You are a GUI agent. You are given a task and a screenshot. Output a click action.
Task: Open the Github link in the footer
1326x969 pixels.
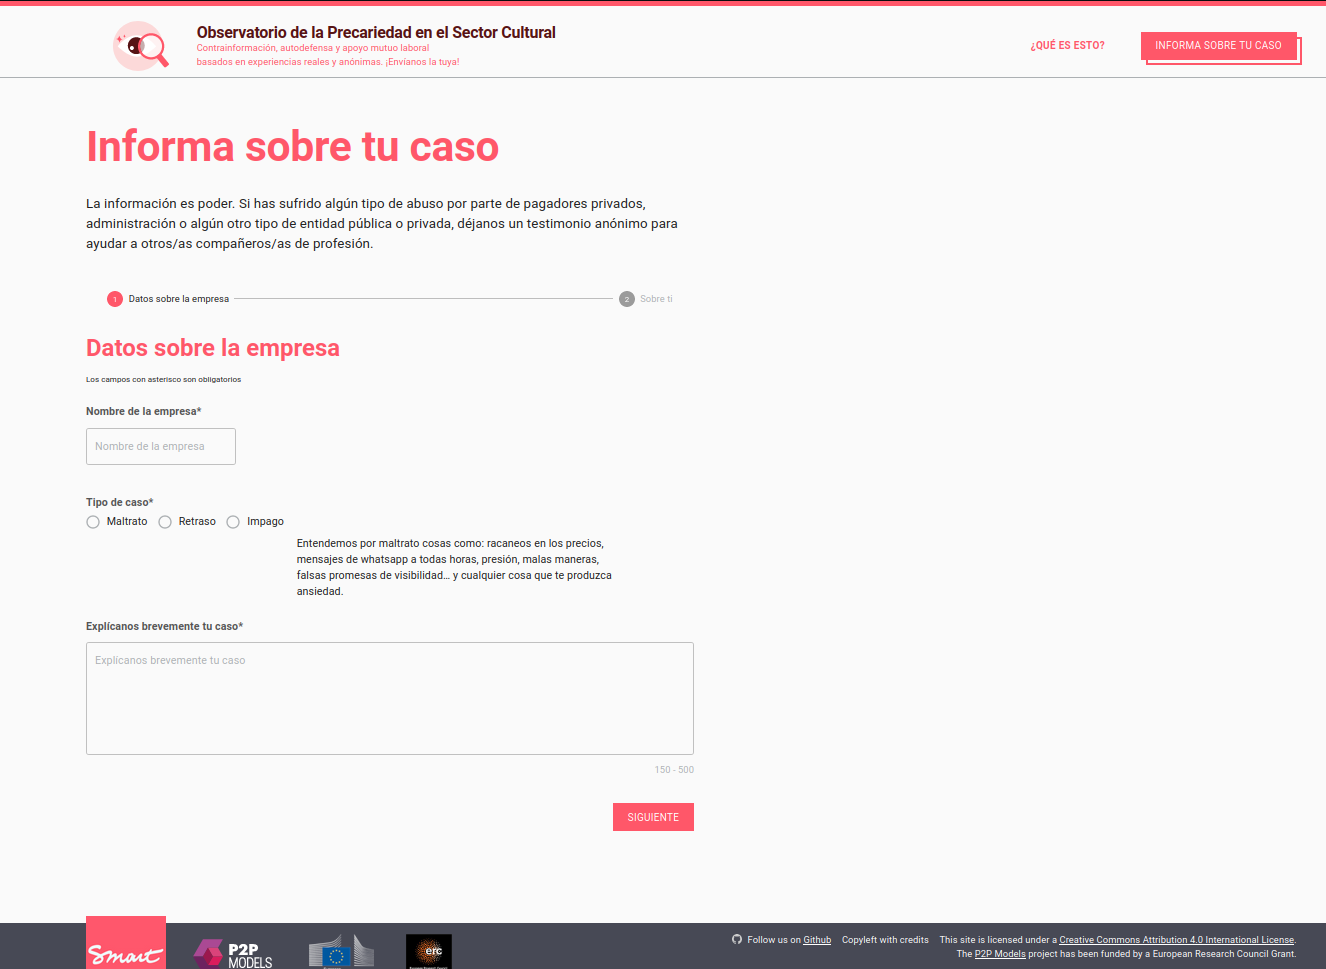816,939
